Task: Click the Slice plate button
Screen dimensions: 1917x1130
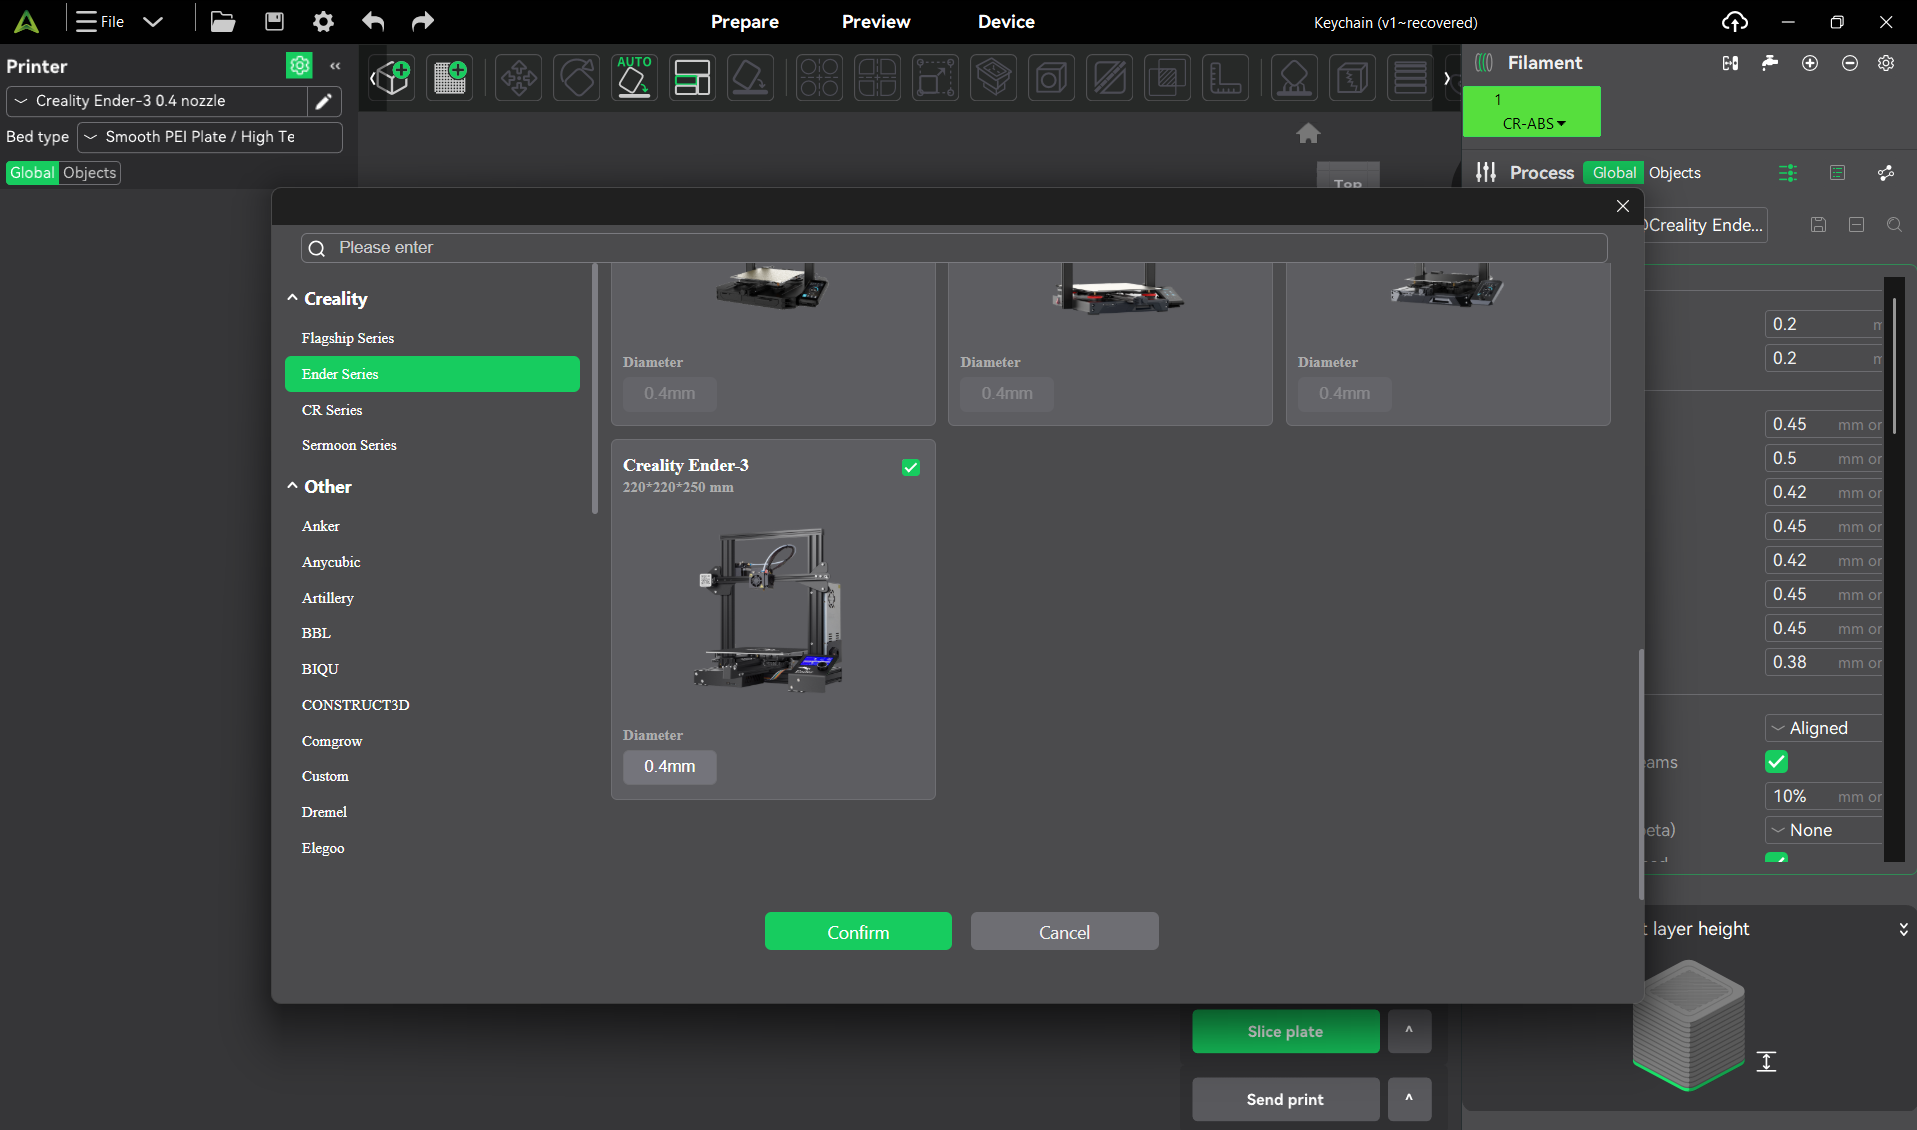Action: (x=1285, y=1031)
